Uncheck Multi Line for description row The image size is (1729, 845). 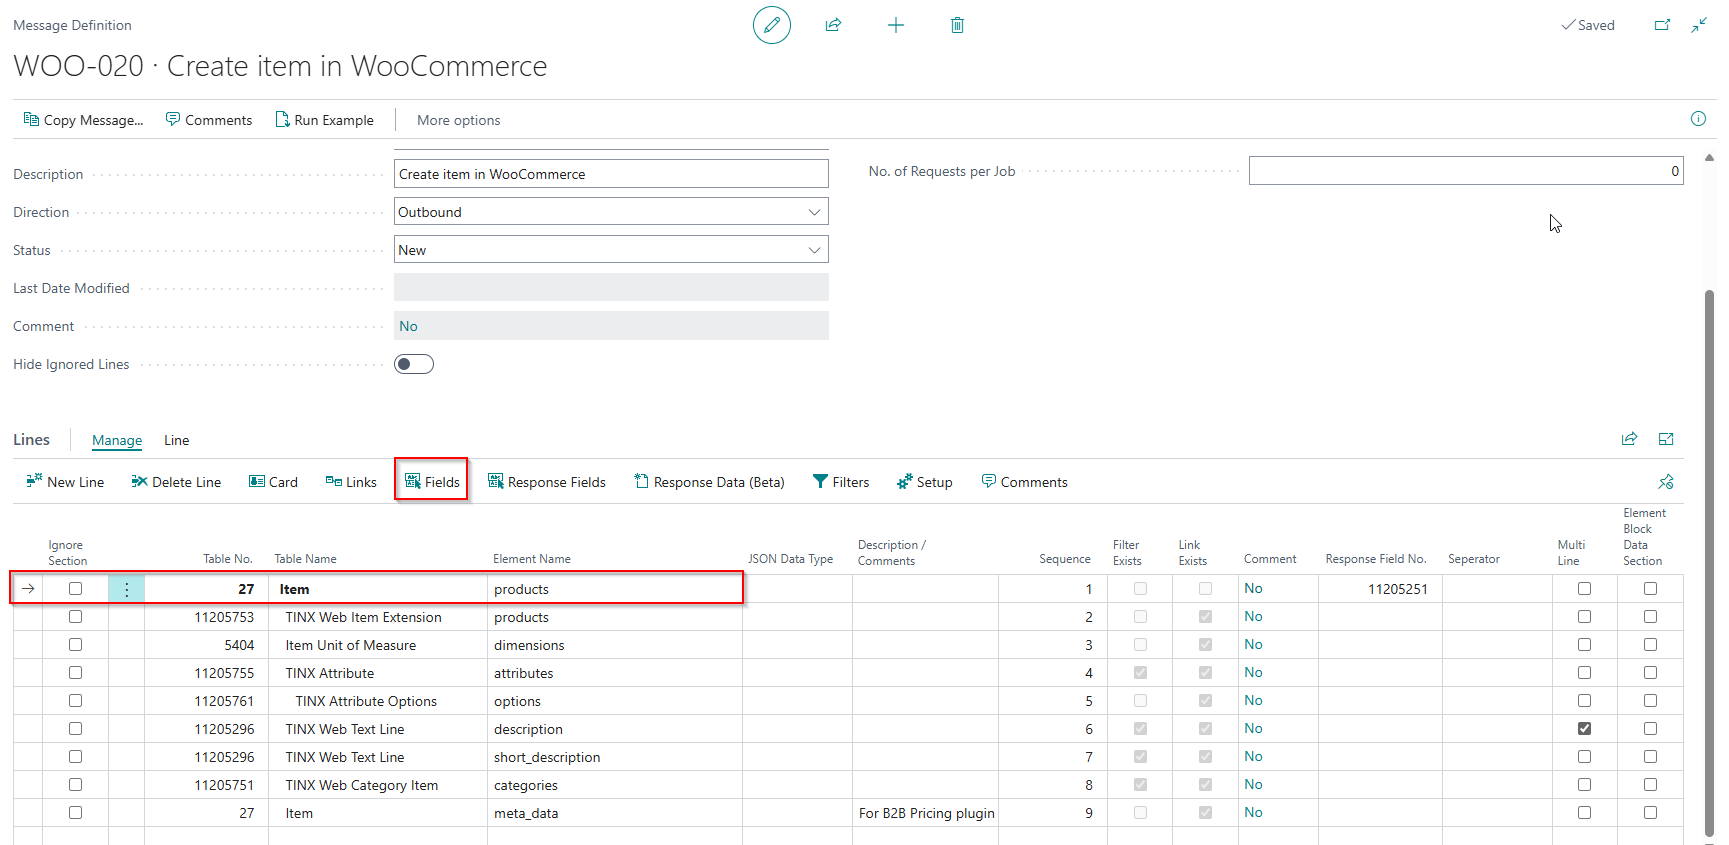point(1584,729)
